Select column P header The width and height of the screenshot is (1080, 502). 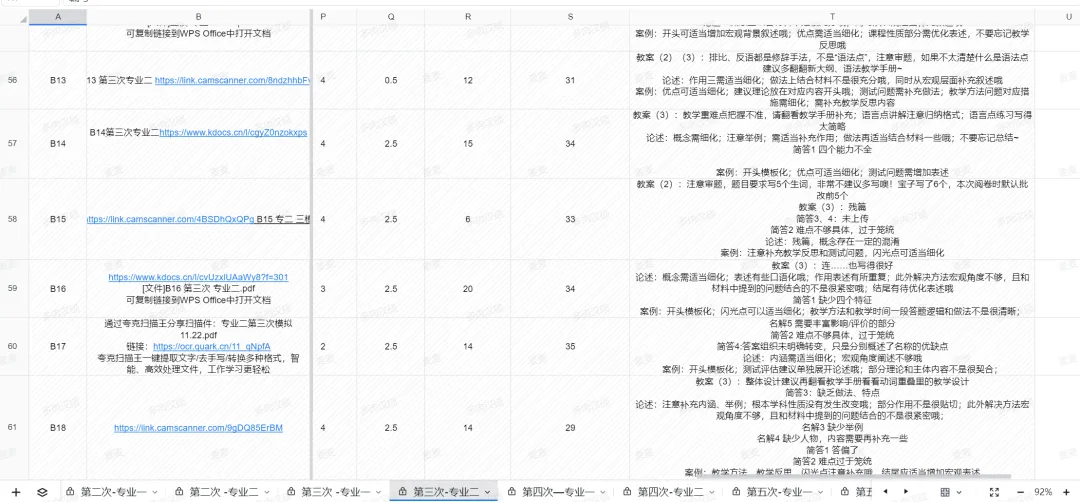pyautogui.click(x=324, y=17)
